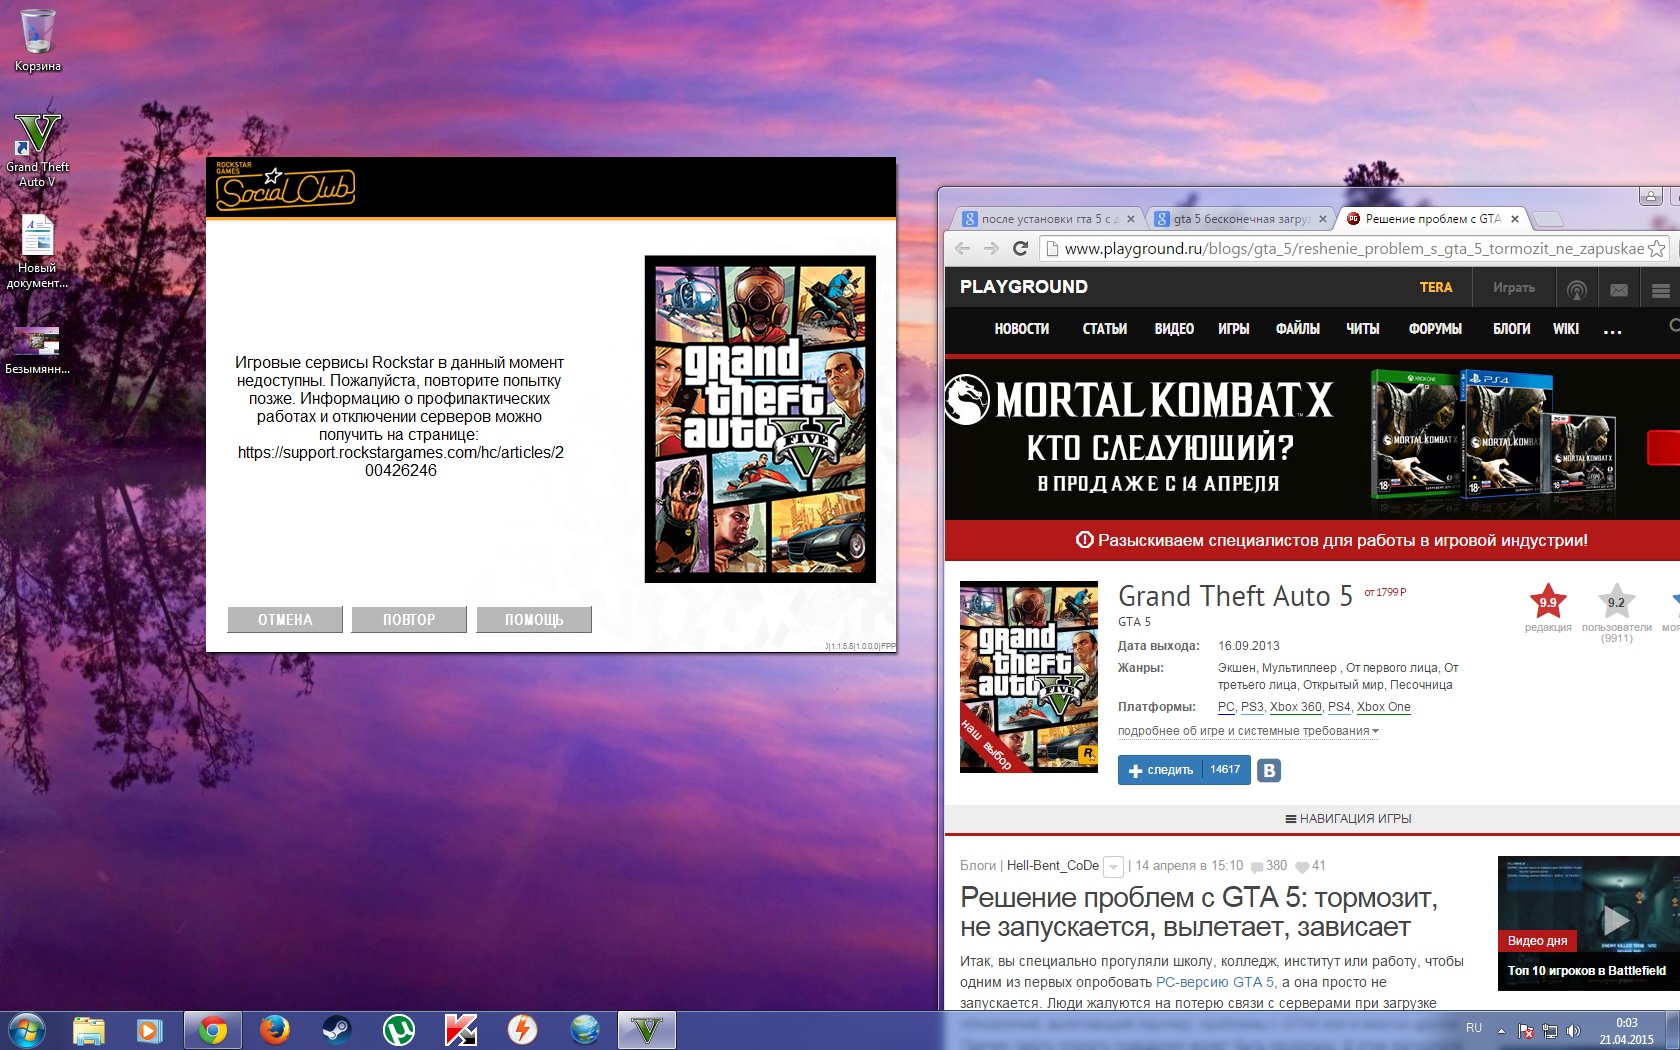Viewport: 1680px width, 1050px height.
Task: Click Chrome's forward arrow
Action: tap(991, 248)
